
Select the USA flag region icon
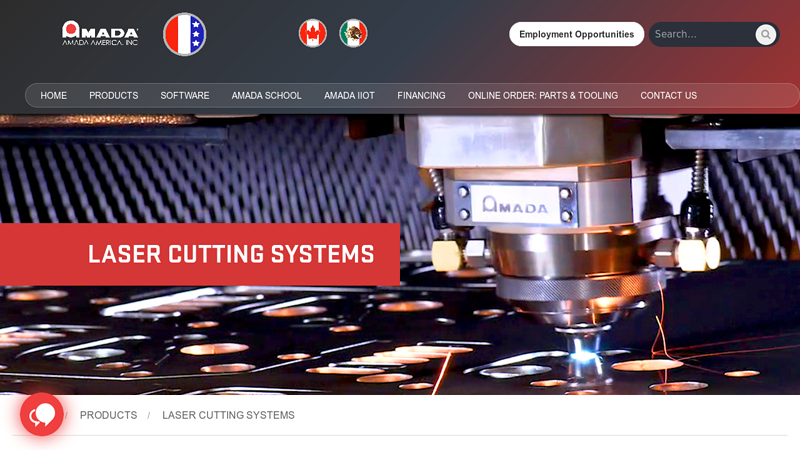click(185, 34)
